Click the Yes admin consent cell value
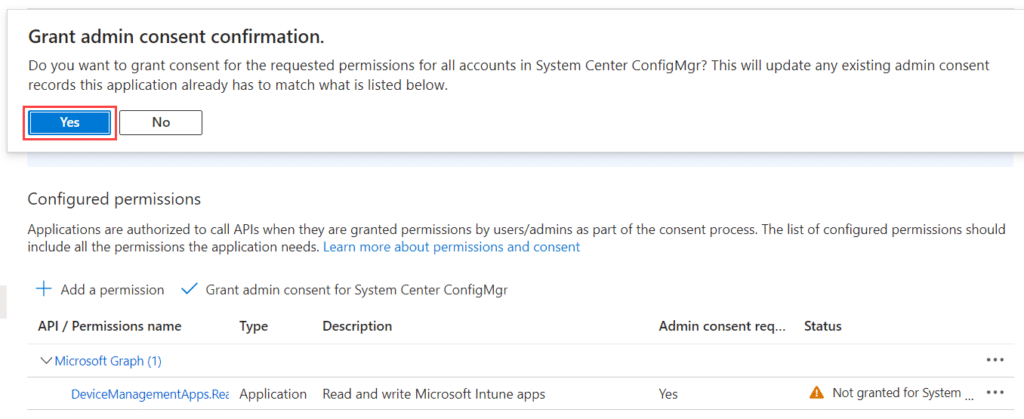 pos(668,394)
